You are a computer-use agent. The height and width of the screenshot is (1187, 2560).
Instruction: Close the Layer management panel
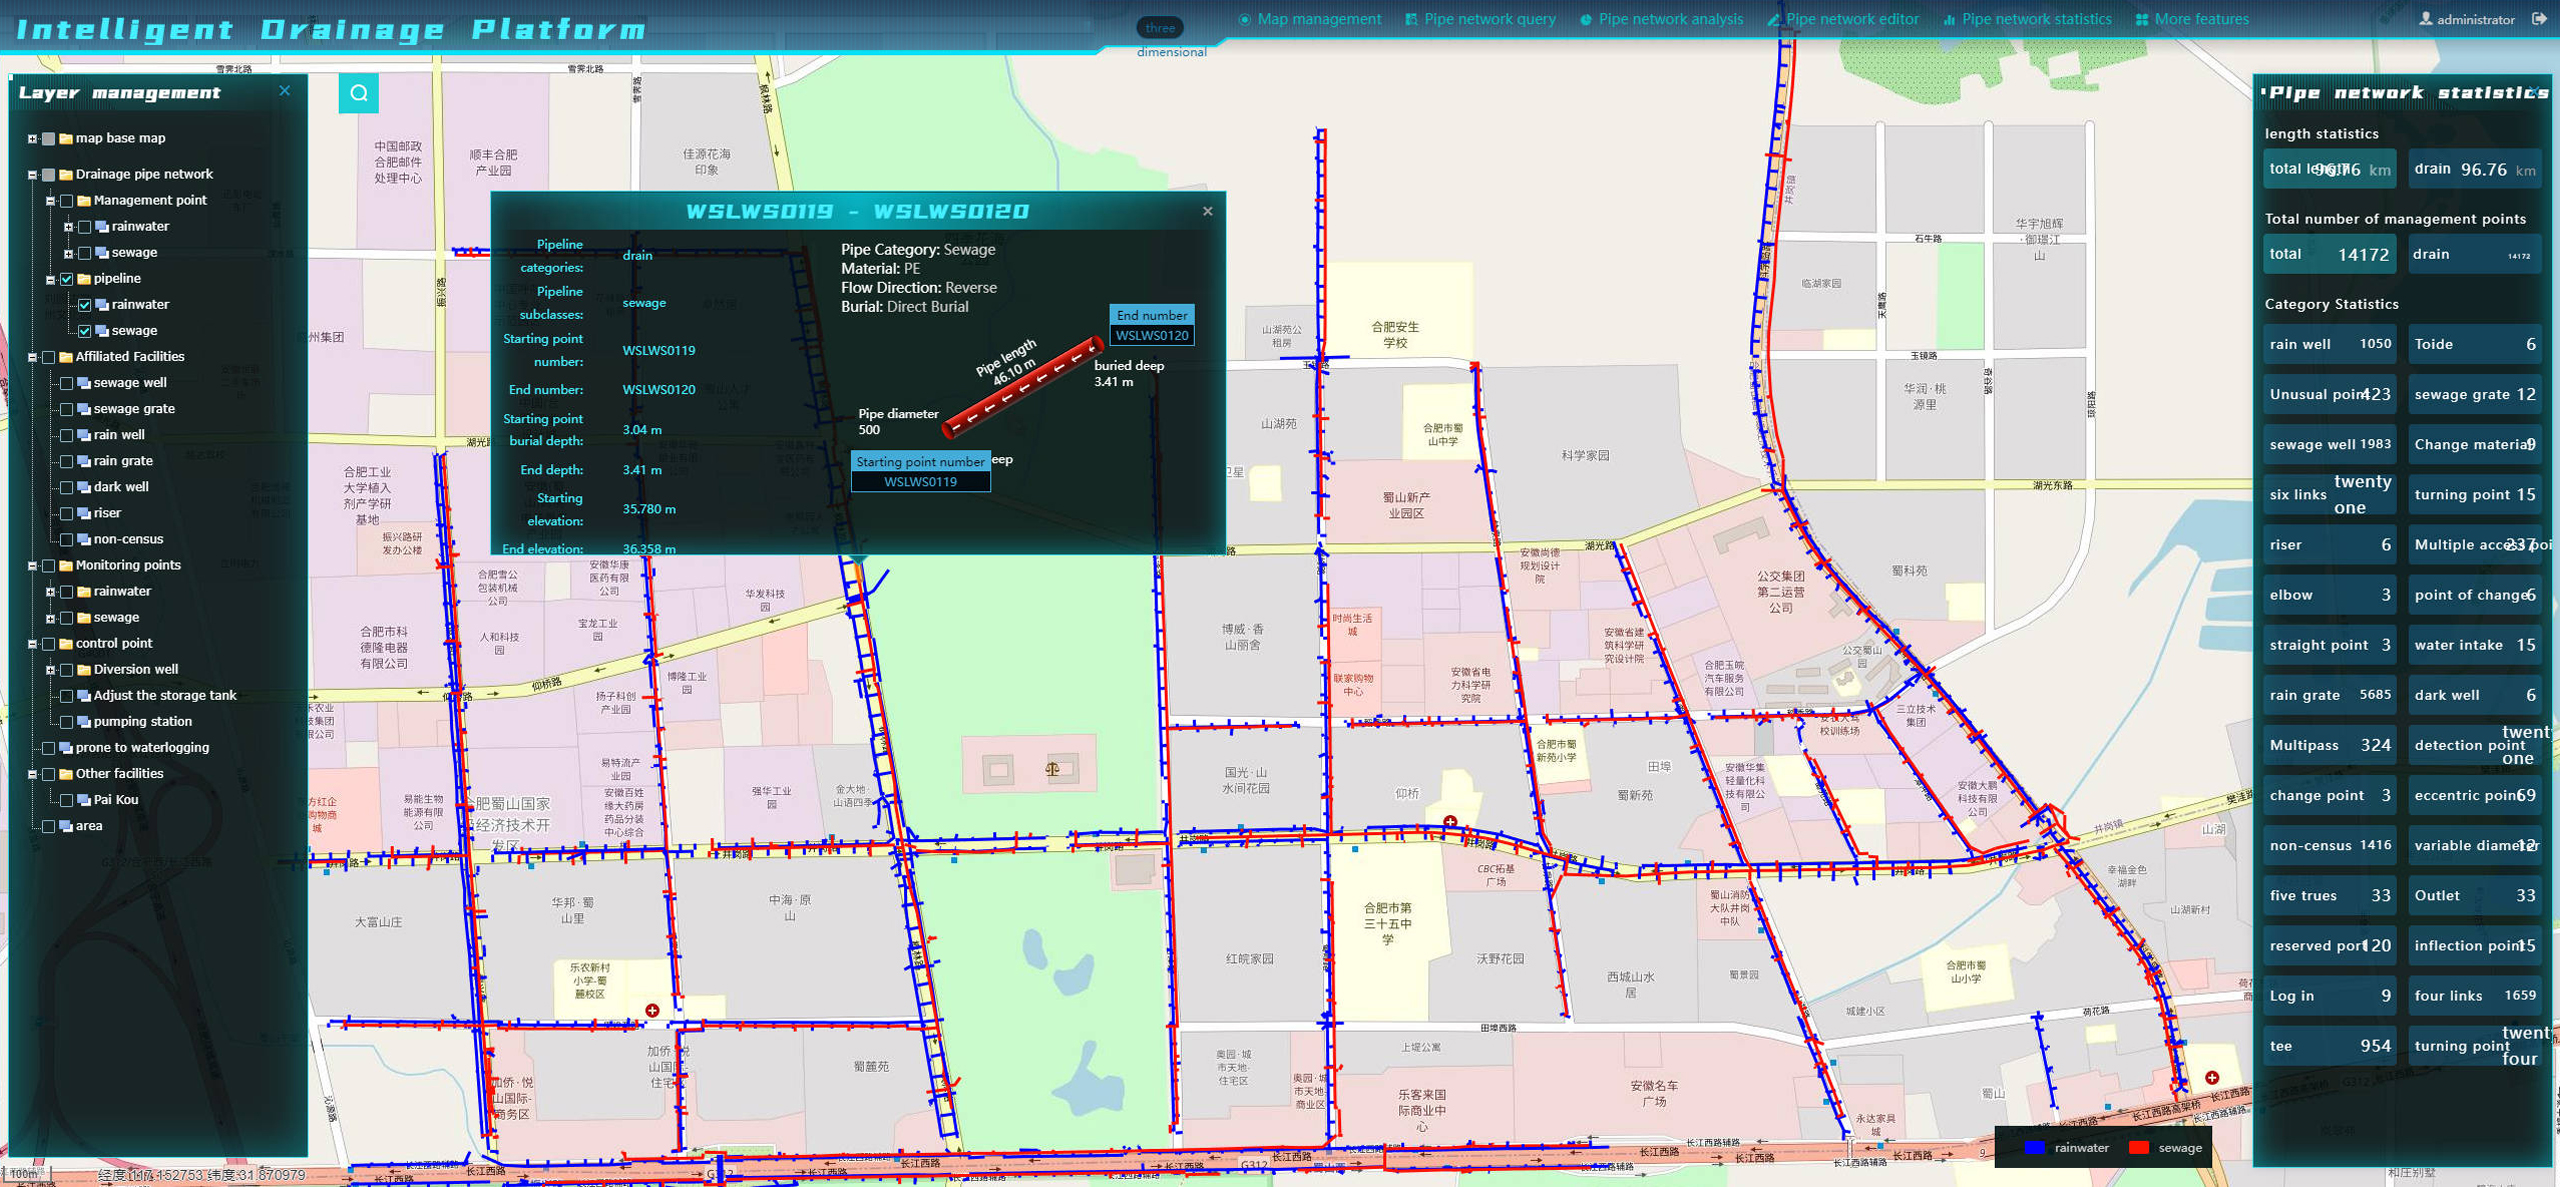[285, 91]
